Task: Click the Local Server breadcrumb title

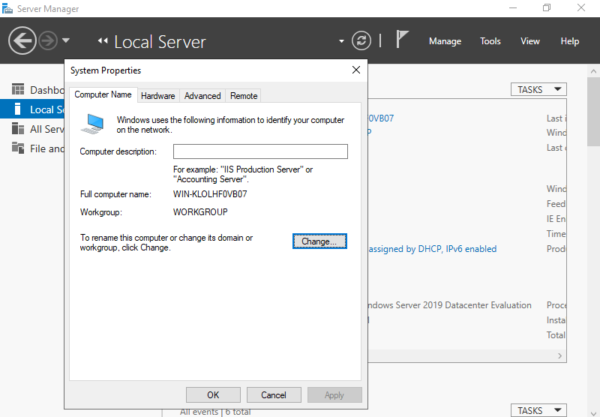Action: 160,42
